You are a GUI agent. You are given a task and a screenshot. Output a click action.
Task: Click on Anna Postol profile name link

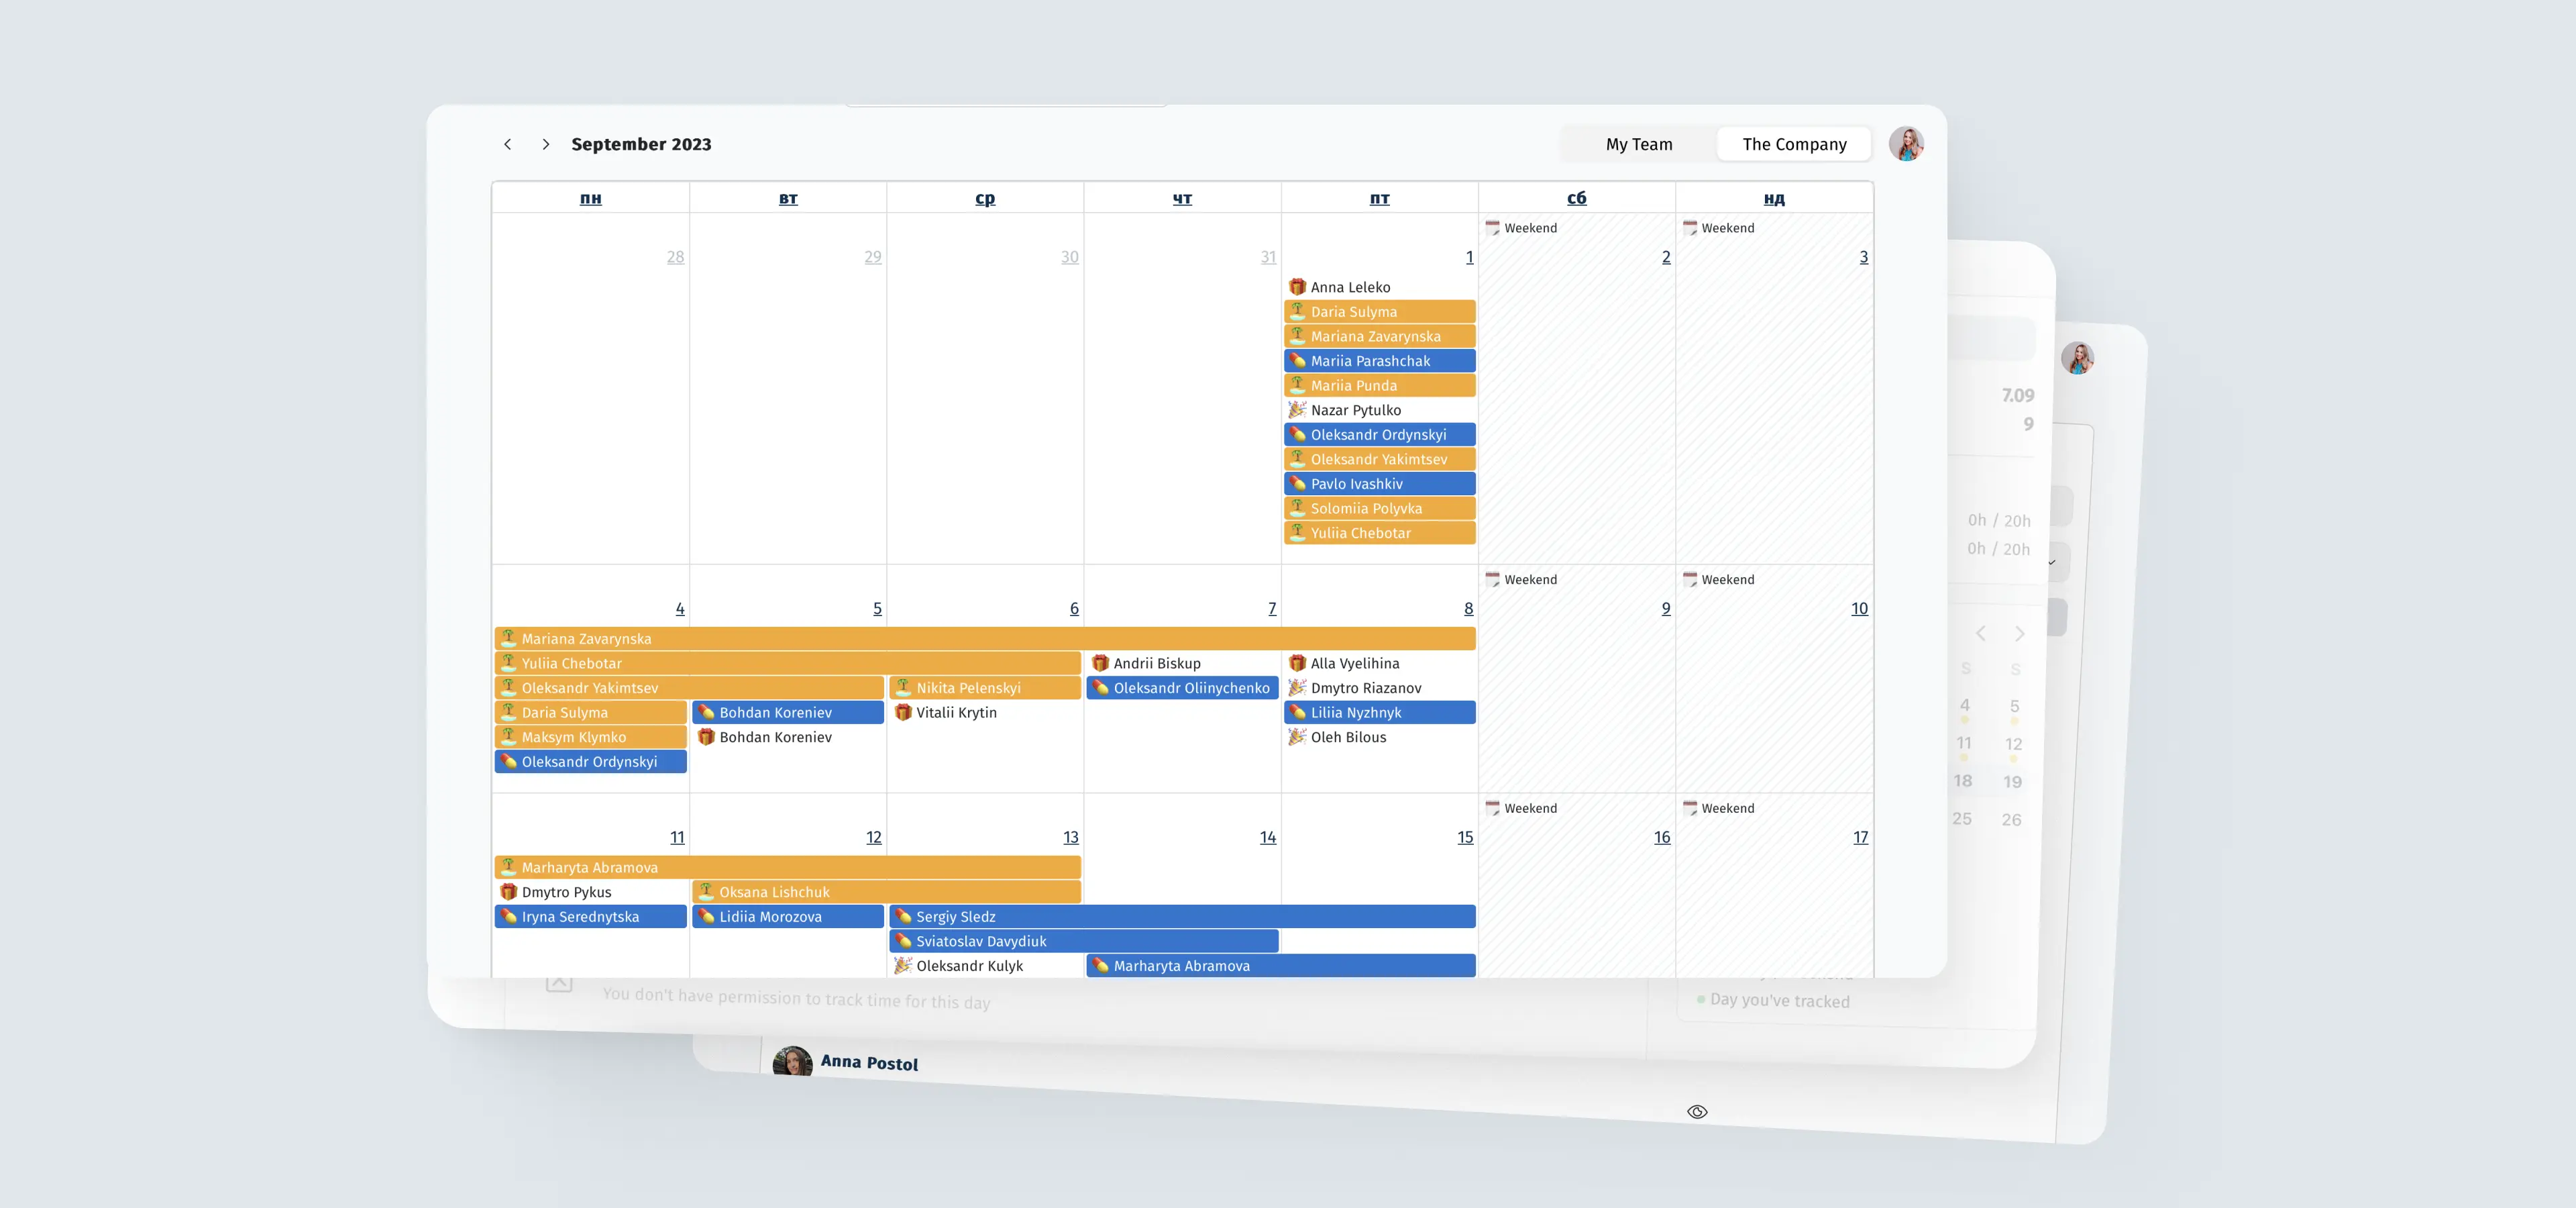(869, 1060)
